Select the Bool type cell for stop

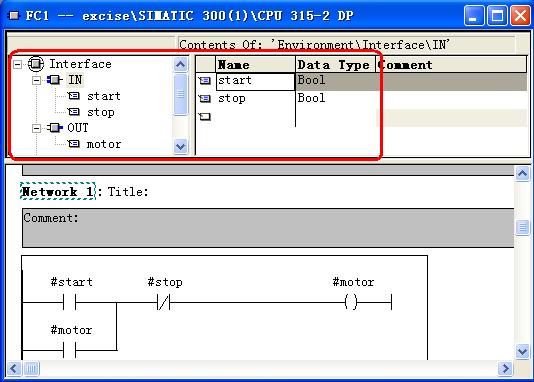[335, 98]
